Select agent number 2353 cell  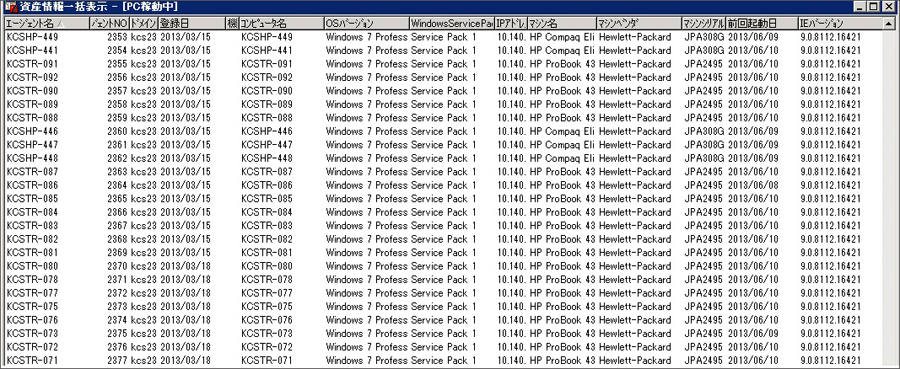[x=117, y=37]
